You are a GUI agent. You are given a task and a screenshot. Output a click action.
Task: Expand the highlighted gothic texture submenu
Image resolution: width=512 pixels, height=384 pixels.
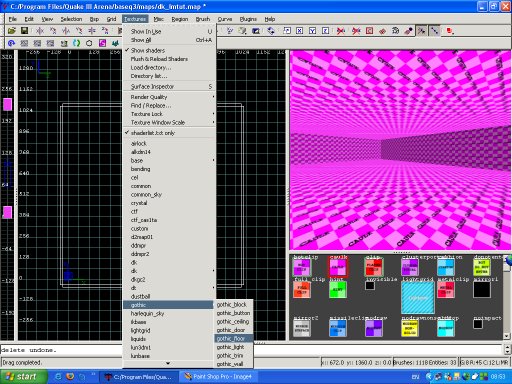pyautogui.click(x=168, y=305)
